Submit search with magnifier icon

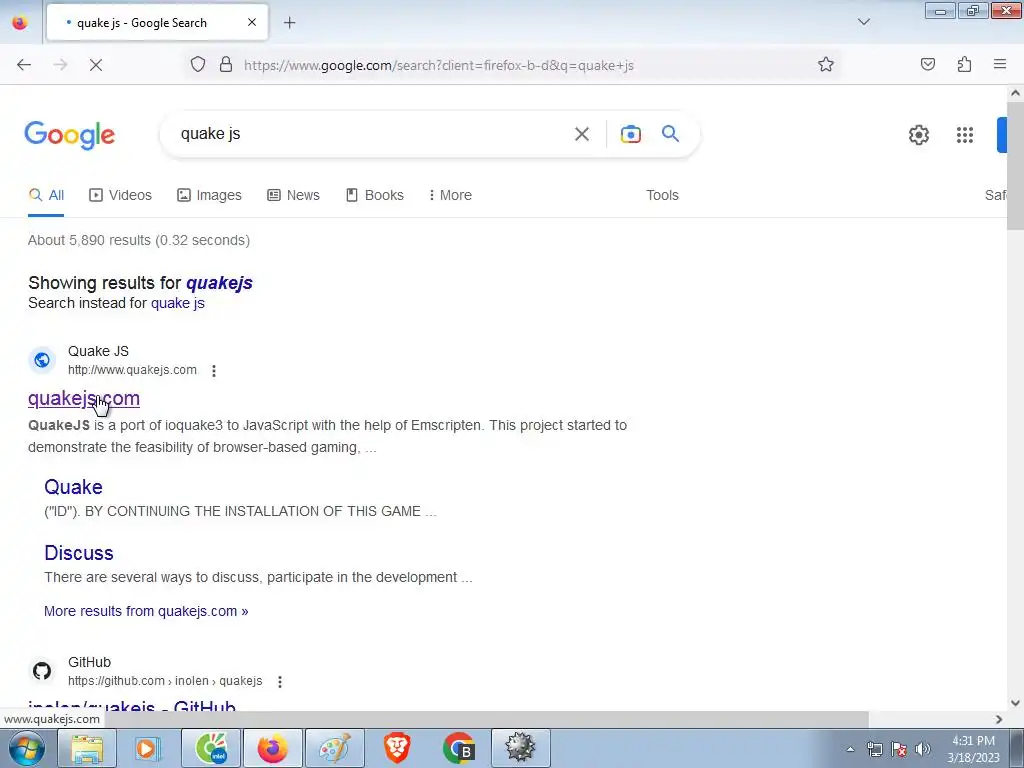pyautogui.click(x=670, y=133)
